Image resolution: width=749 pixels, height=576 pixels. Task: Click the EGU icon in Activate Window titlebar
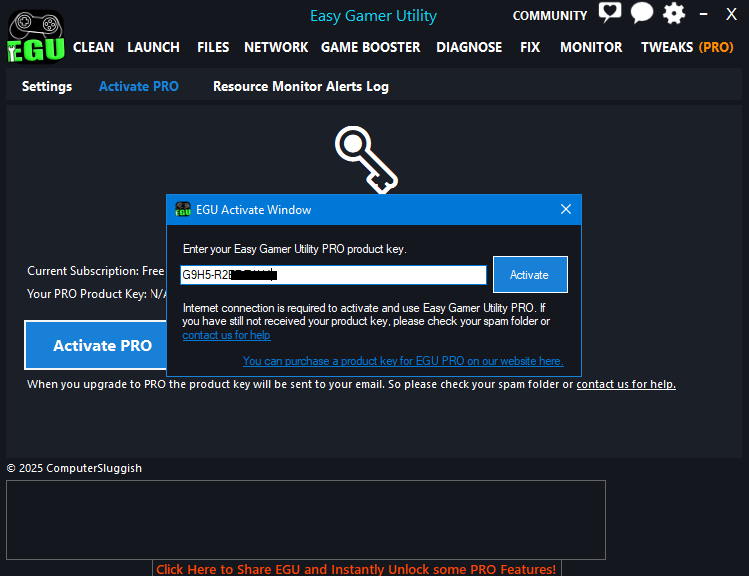click(x=182, y=209)
